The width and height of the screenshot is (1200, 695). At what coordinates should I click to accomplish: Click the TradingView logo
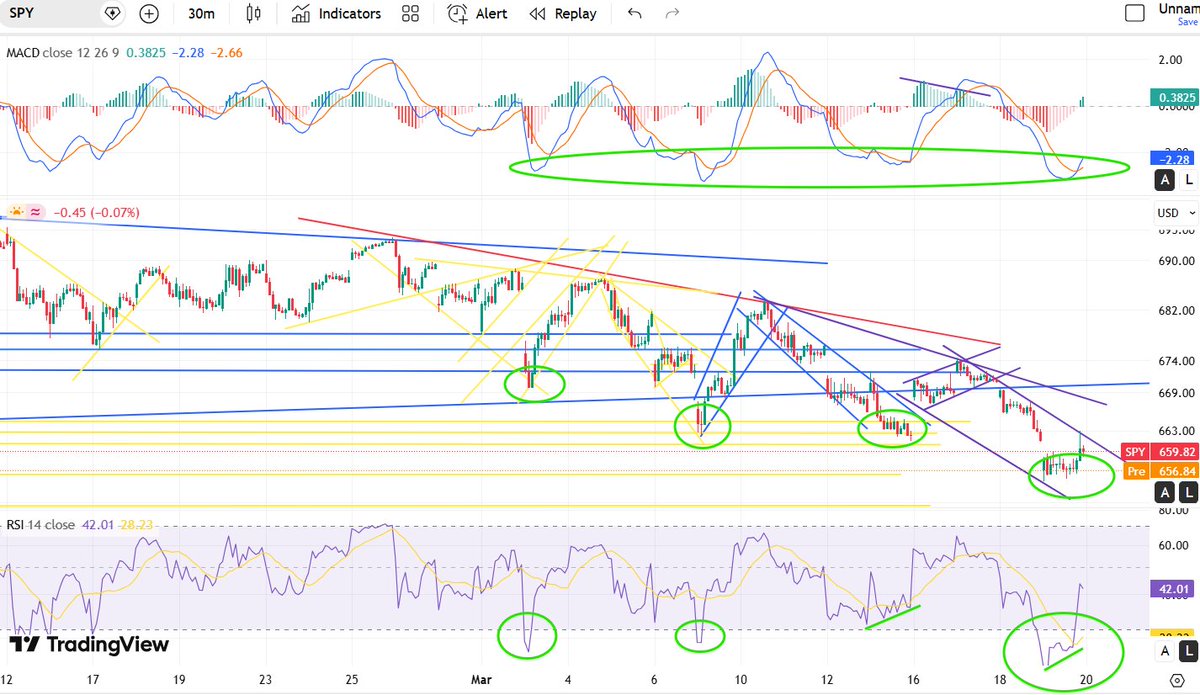point(88,645)
